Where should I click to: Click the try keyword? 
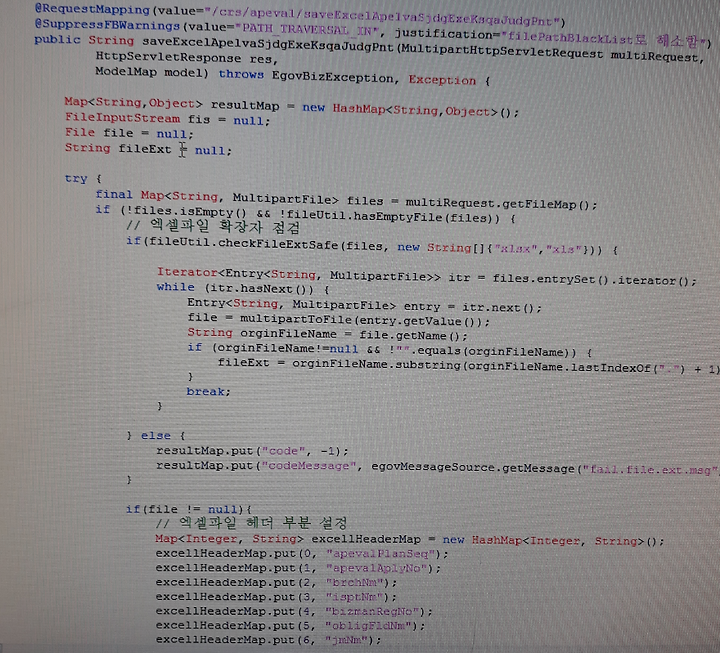coord(76,178)
